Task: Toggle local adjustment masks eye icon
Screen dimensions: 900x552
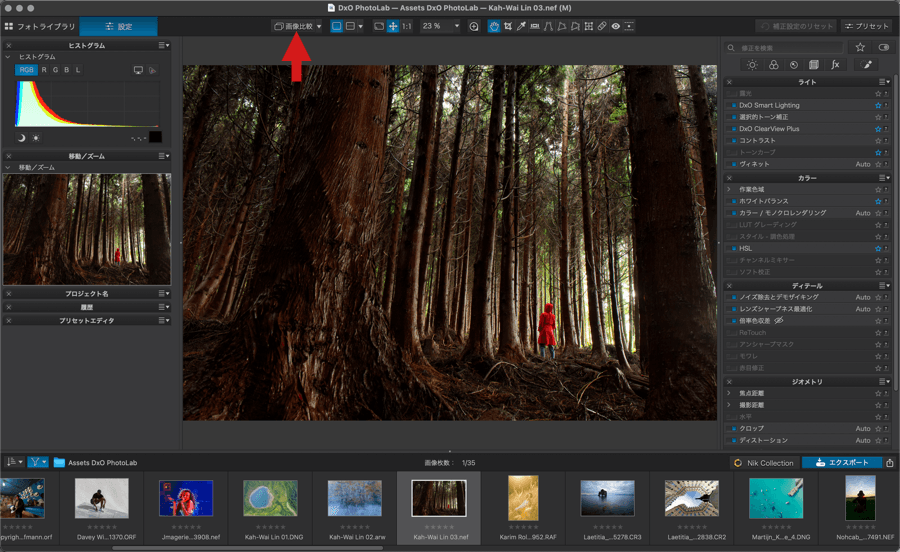Action: coord(615,26)
